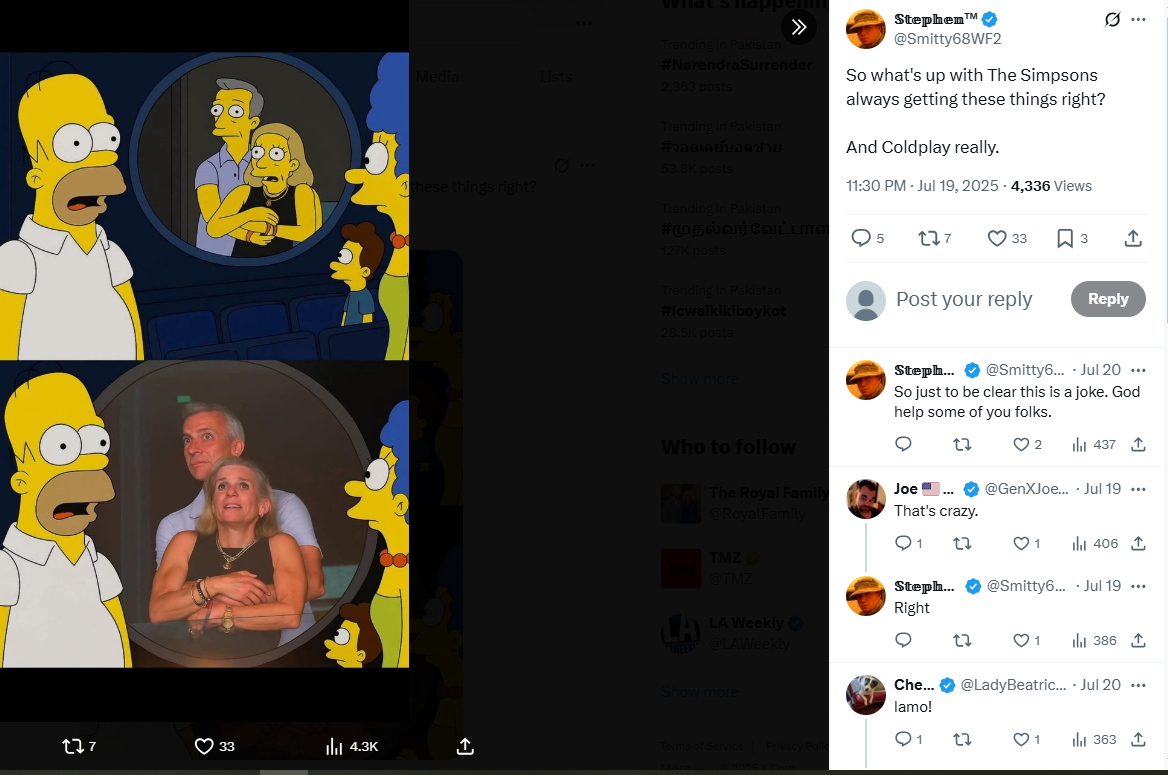
Task: Click the real-photo meme panel at bottom
Action: point(204,514)
